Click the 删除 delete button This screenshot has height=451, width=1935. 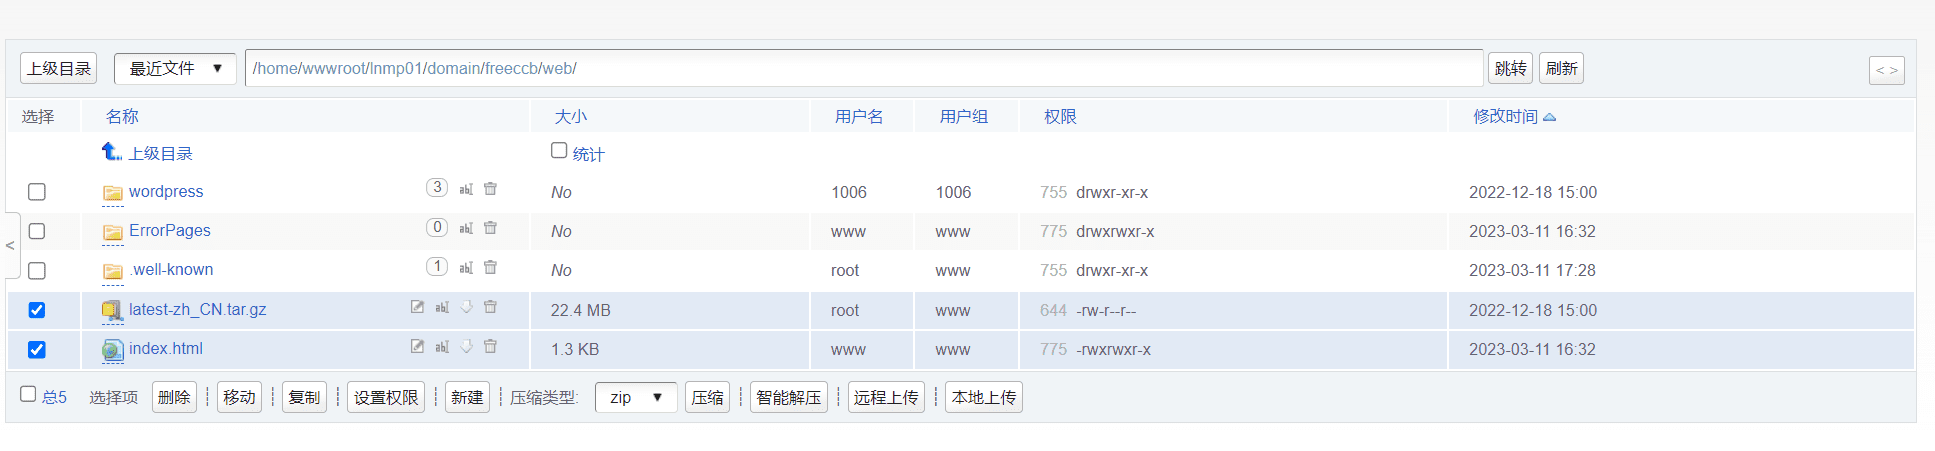click(x=174, y=397)
